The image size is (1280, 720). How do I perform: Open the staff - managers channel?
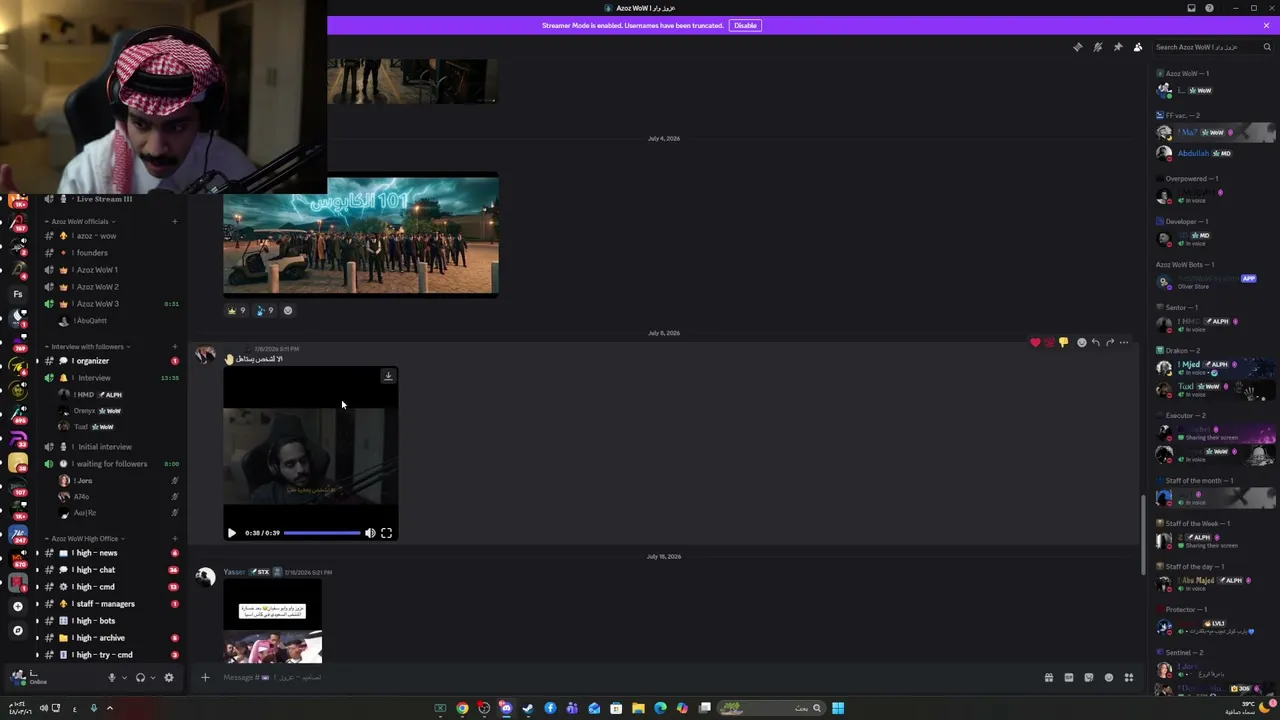[111, 604]
